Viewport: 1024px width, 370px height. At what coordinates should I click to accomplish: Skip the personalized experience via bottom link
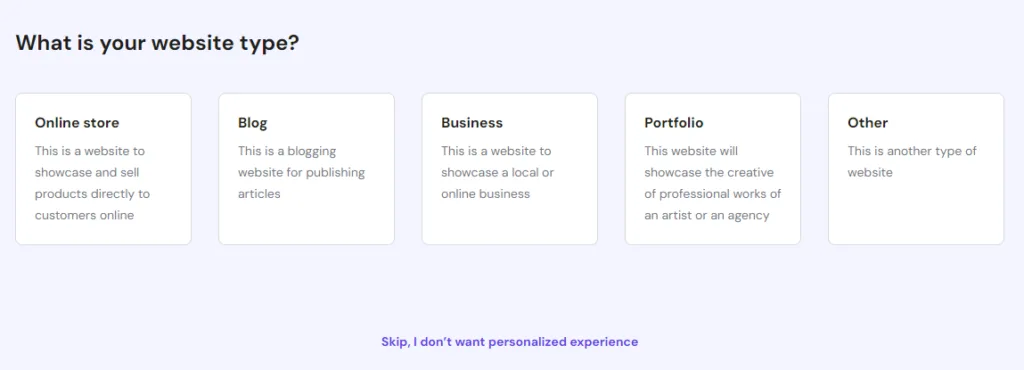[x=509, y=341]
